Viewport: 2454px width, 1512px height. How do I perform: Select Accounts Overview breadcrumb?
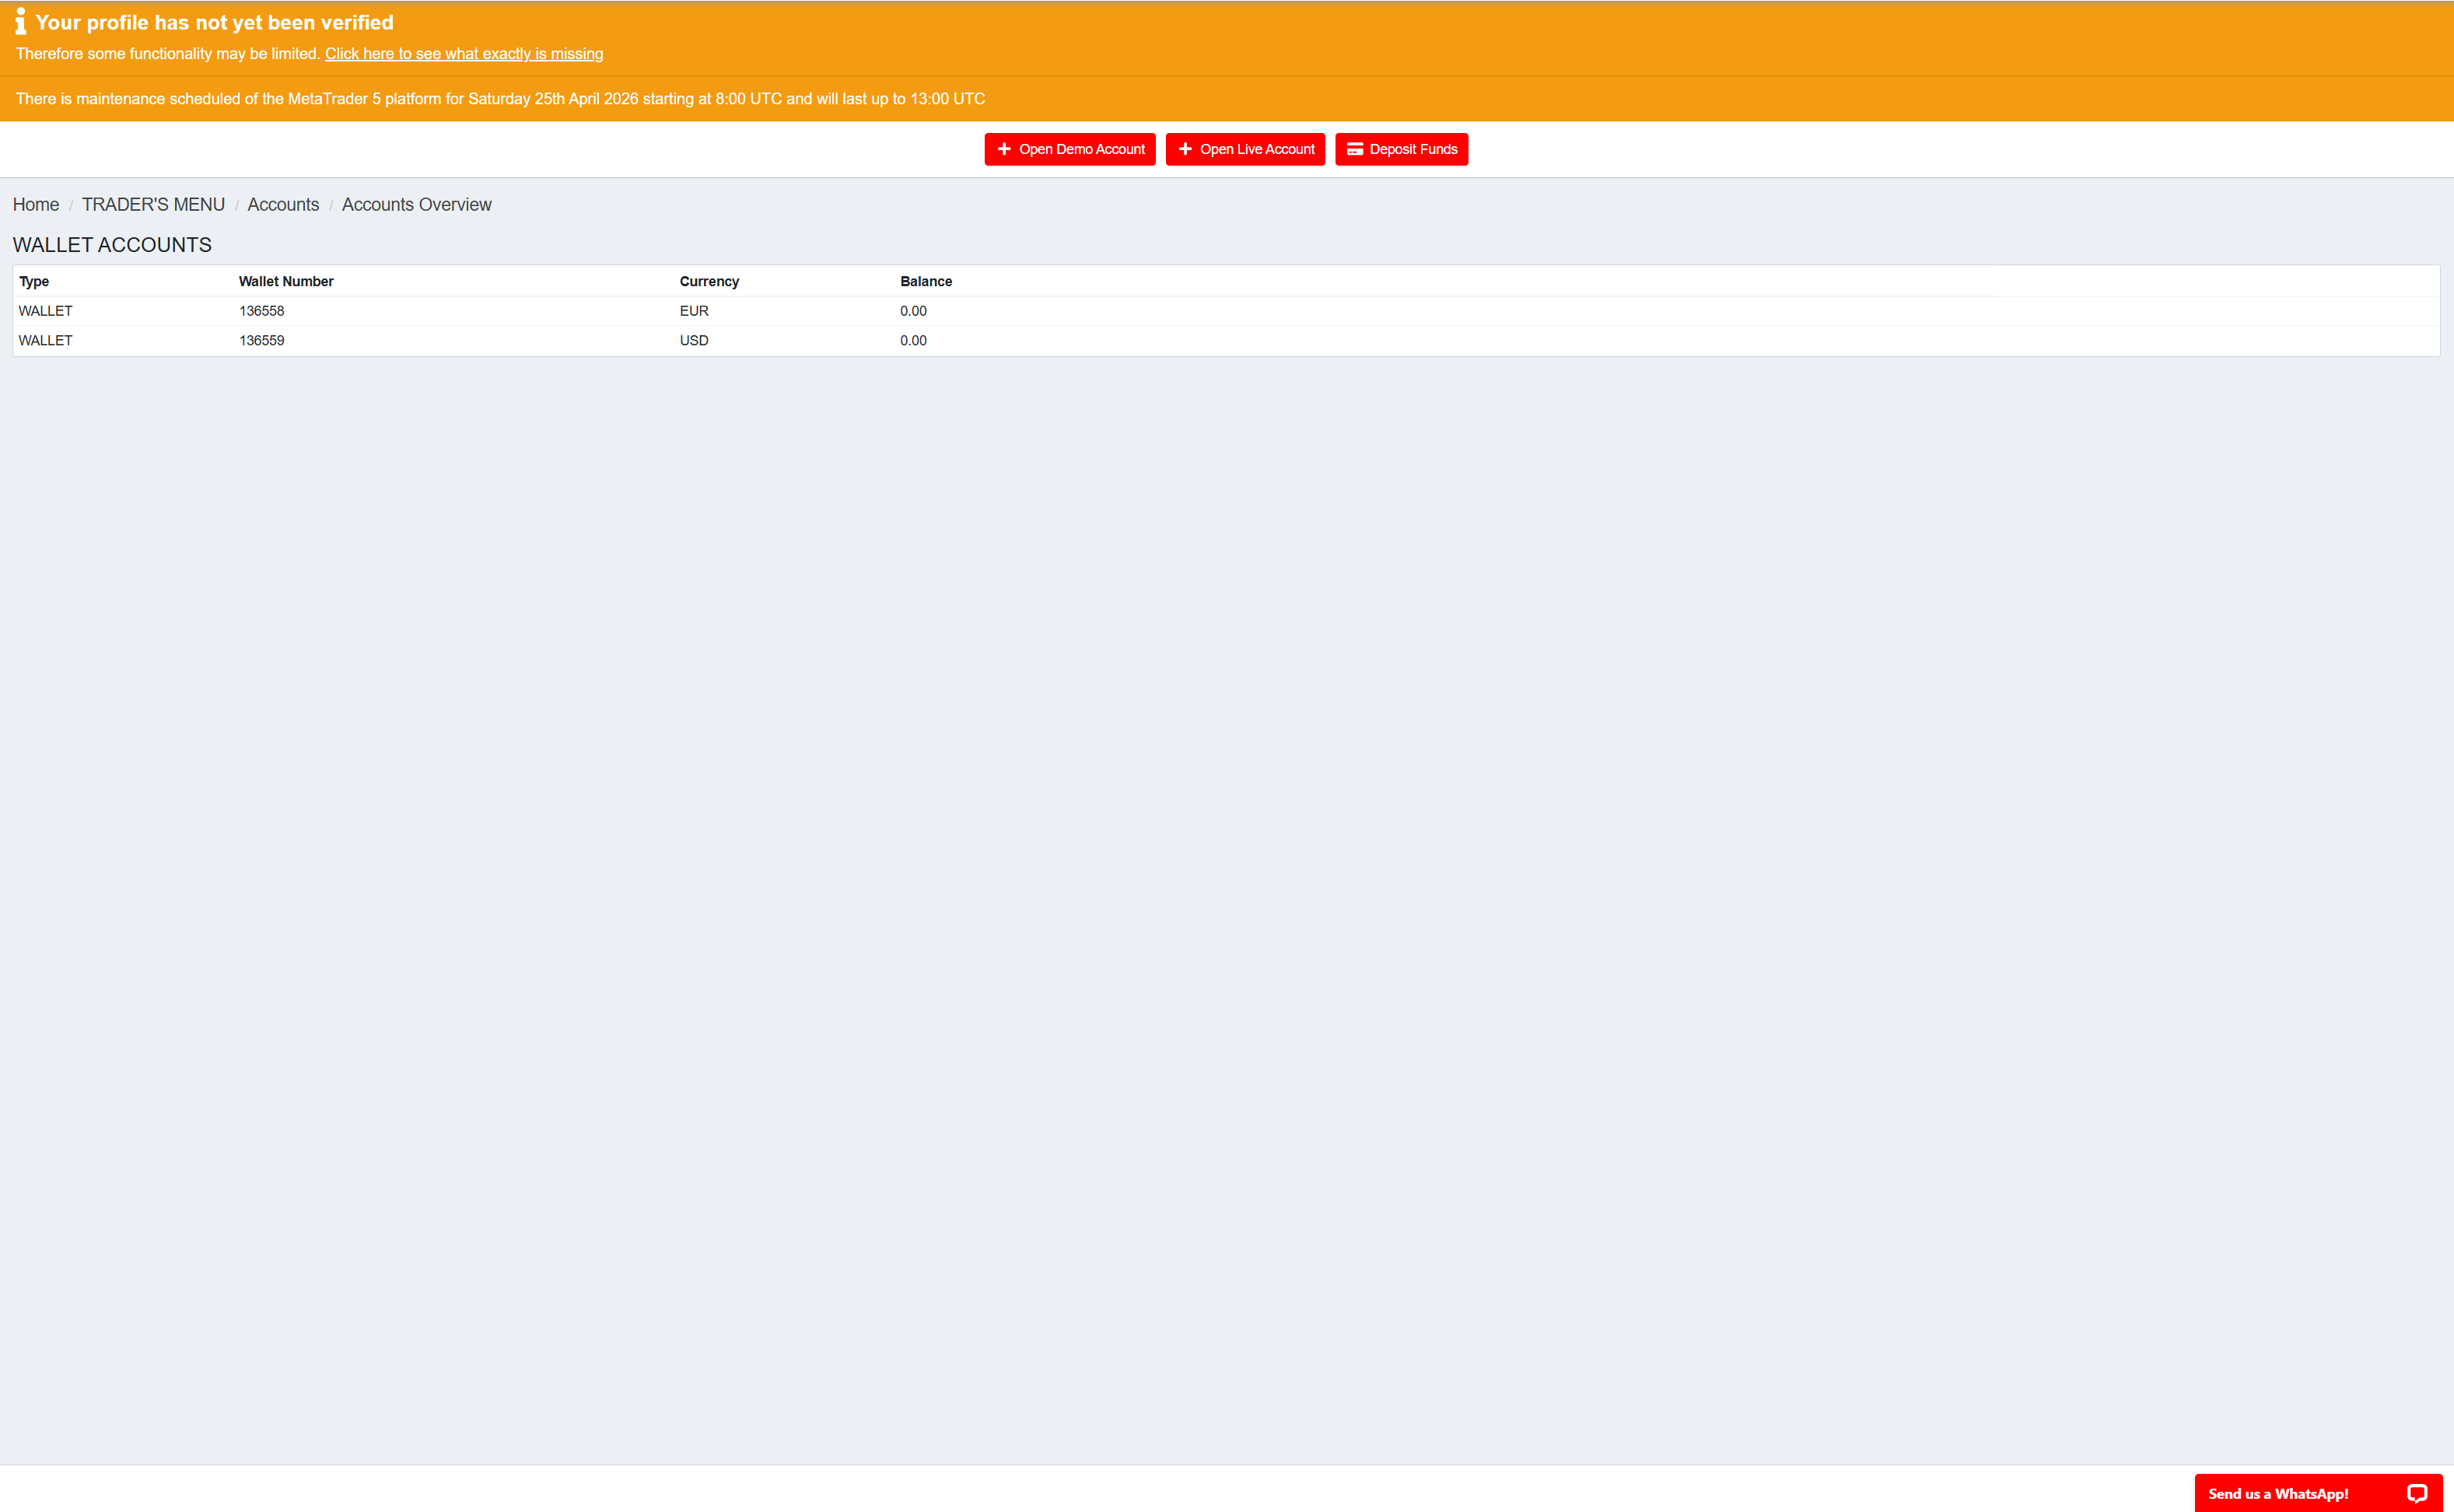[x=417, y=204]
